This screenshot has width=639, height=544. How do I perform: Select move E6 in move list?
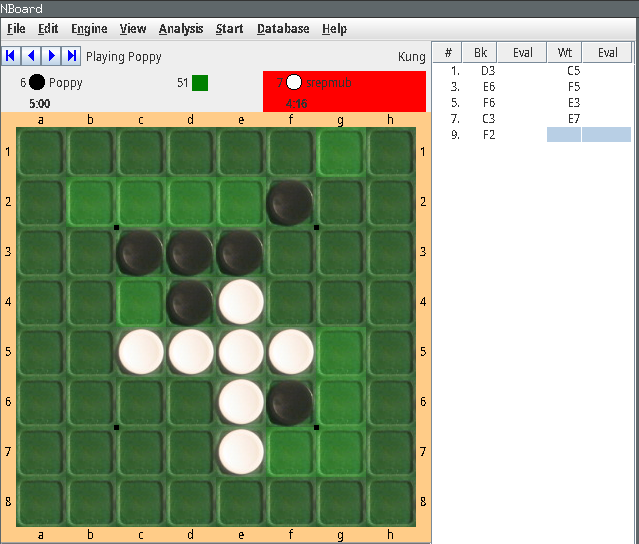[x=489, y=87]
